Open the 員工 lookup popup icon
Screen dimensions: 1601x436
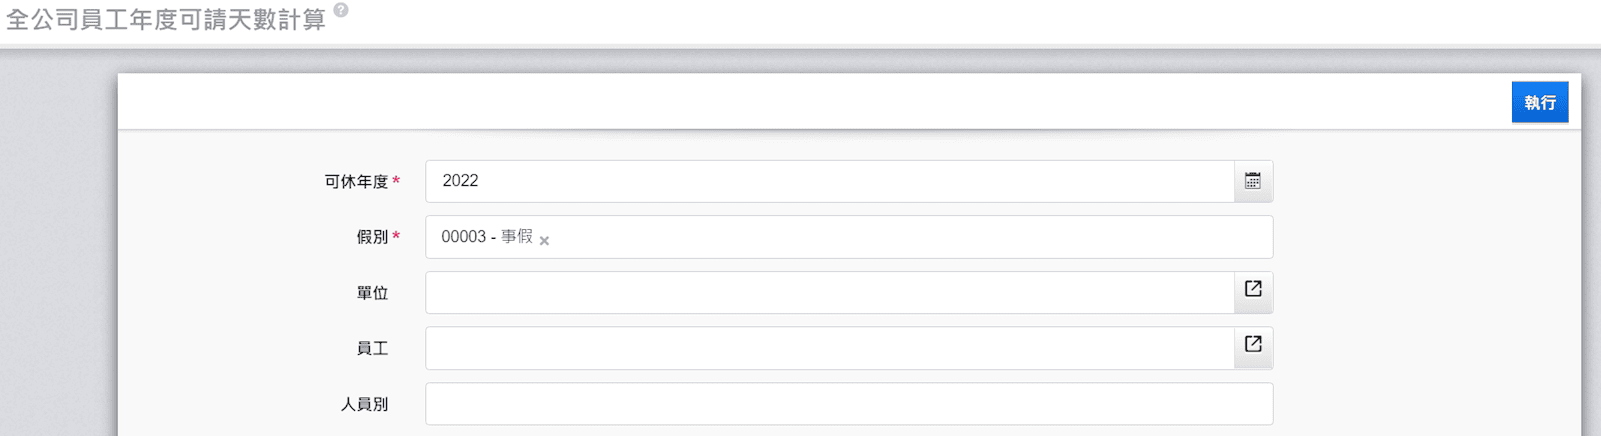tap(1252, 344)
